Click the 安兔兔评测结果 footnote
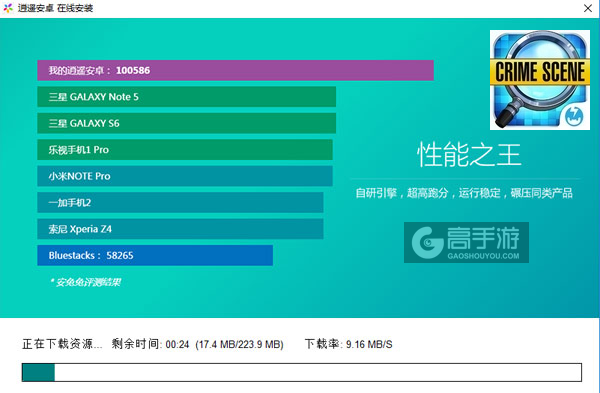 click(x=85, y=282)
